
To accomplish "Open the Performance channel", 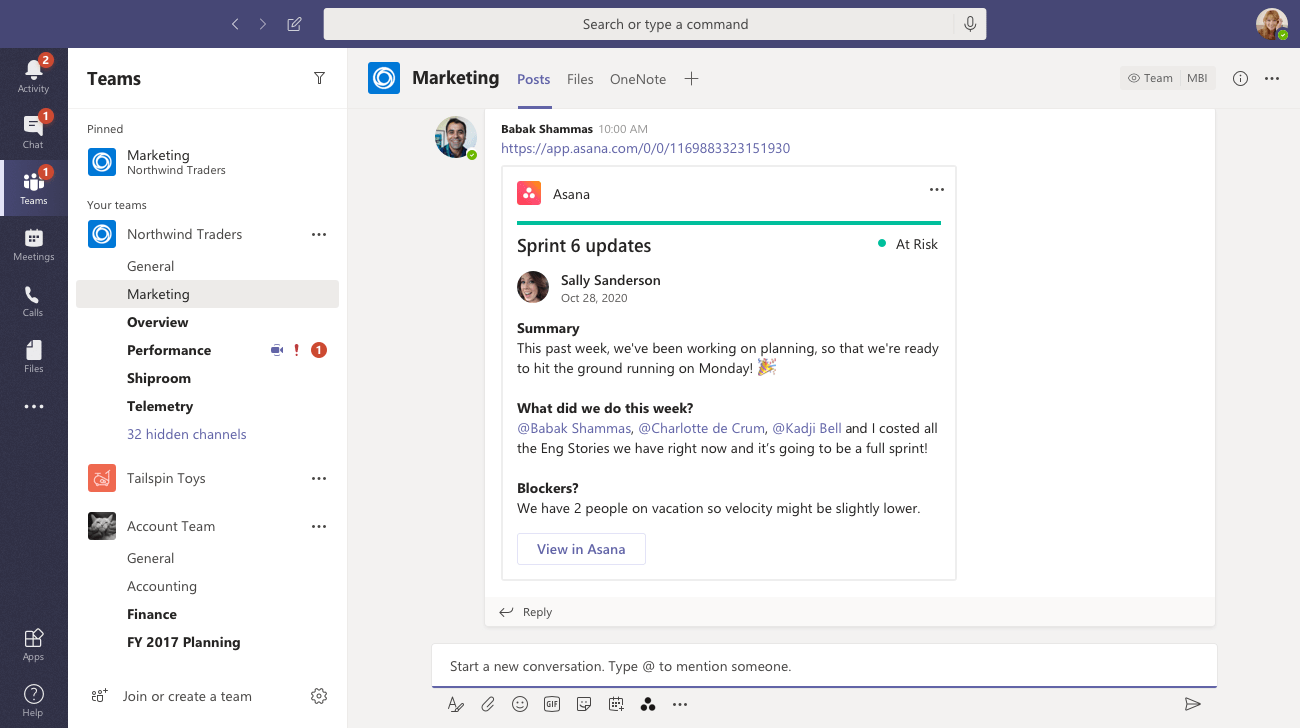I will coord(169,350).
